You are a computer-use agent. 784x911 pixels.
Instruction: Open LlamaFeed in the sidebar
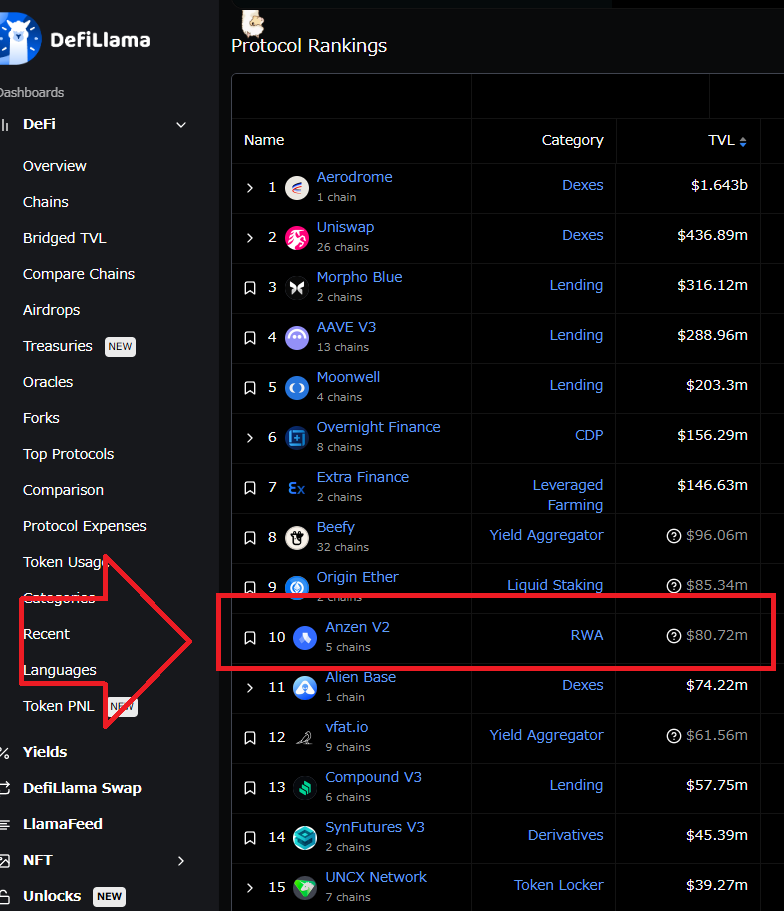(63, 824)
